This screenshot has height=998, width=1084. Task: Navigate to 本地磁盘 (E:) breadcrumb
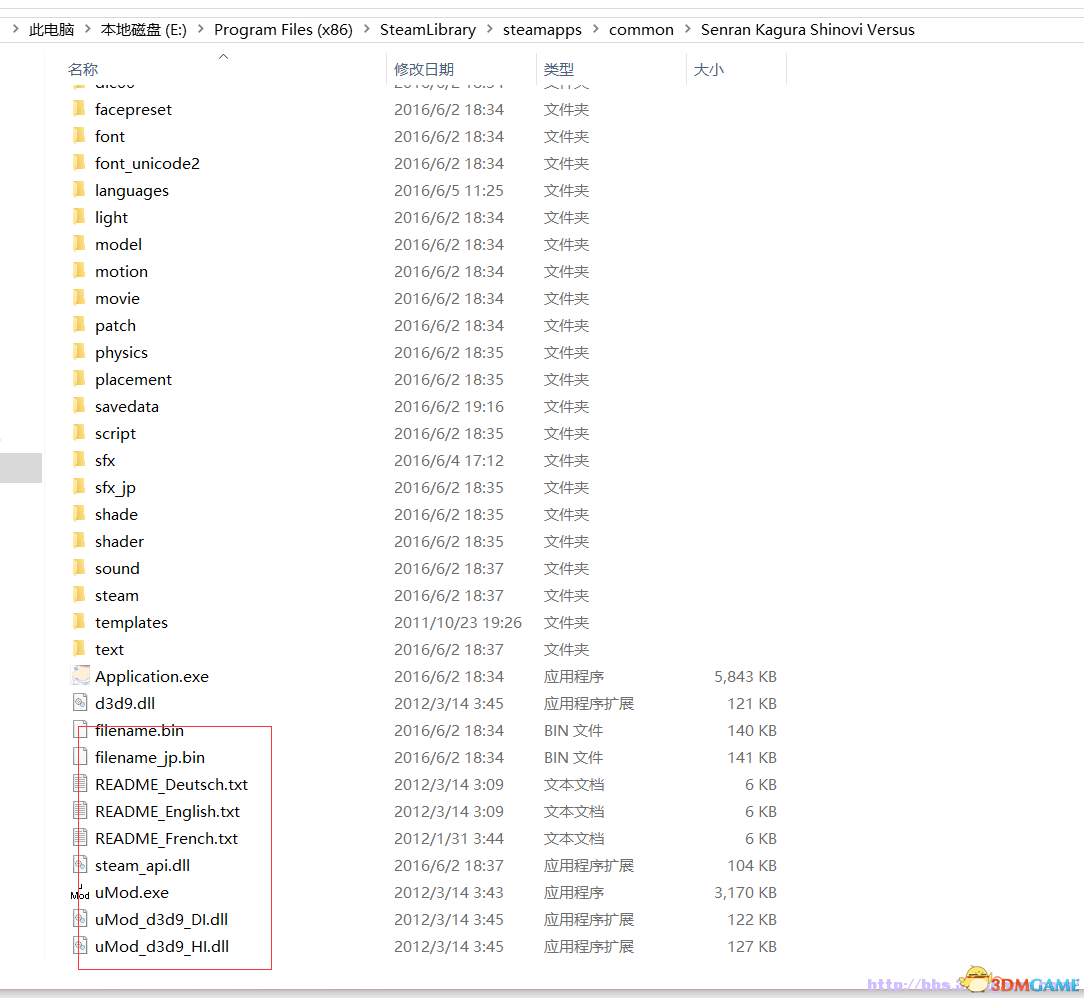coord(144,30)
